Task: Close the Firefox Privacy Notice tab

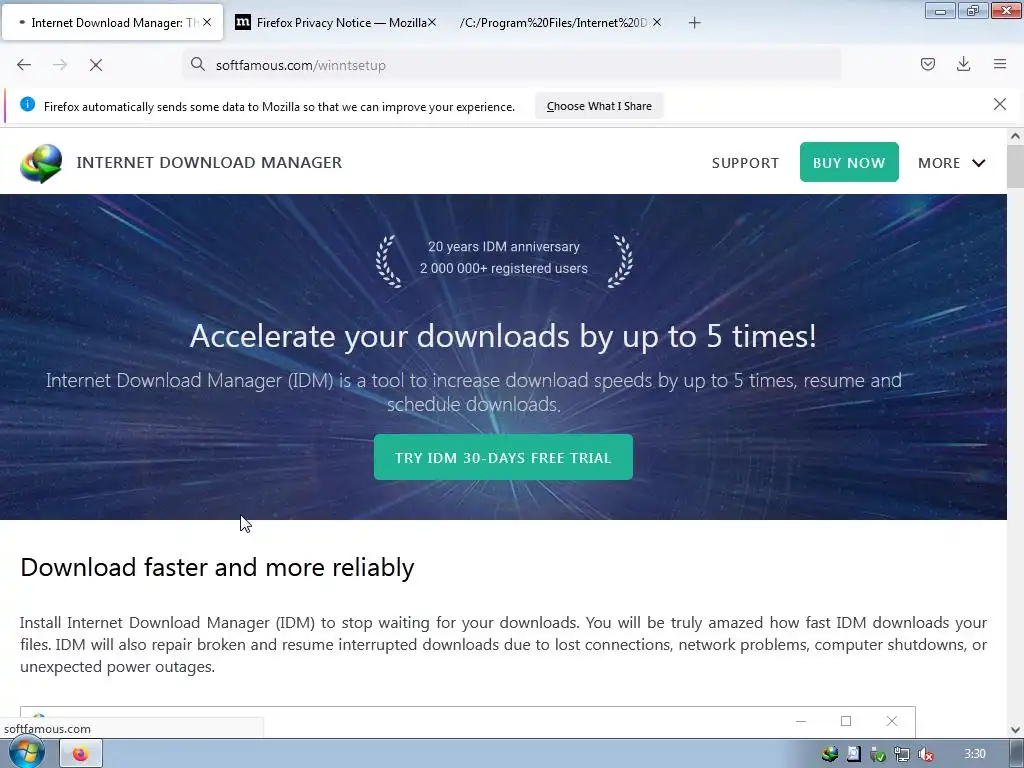Action: coord(432,22)
